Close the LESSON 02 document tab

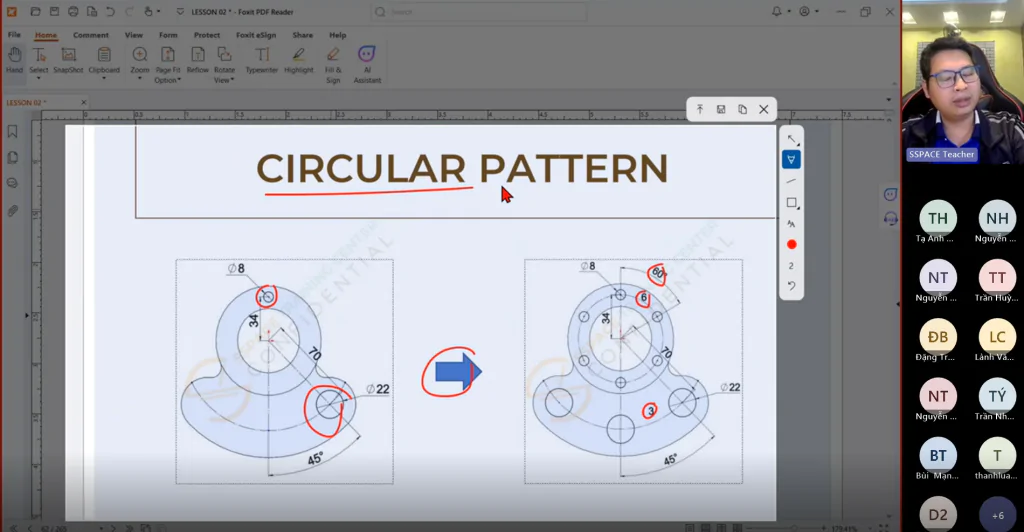84,102
